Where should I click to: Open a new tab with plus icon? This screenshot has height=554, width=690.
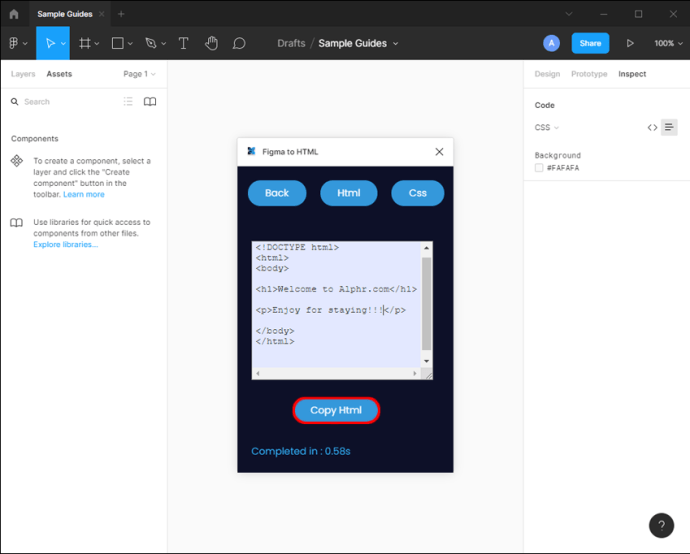pos(121,14)
